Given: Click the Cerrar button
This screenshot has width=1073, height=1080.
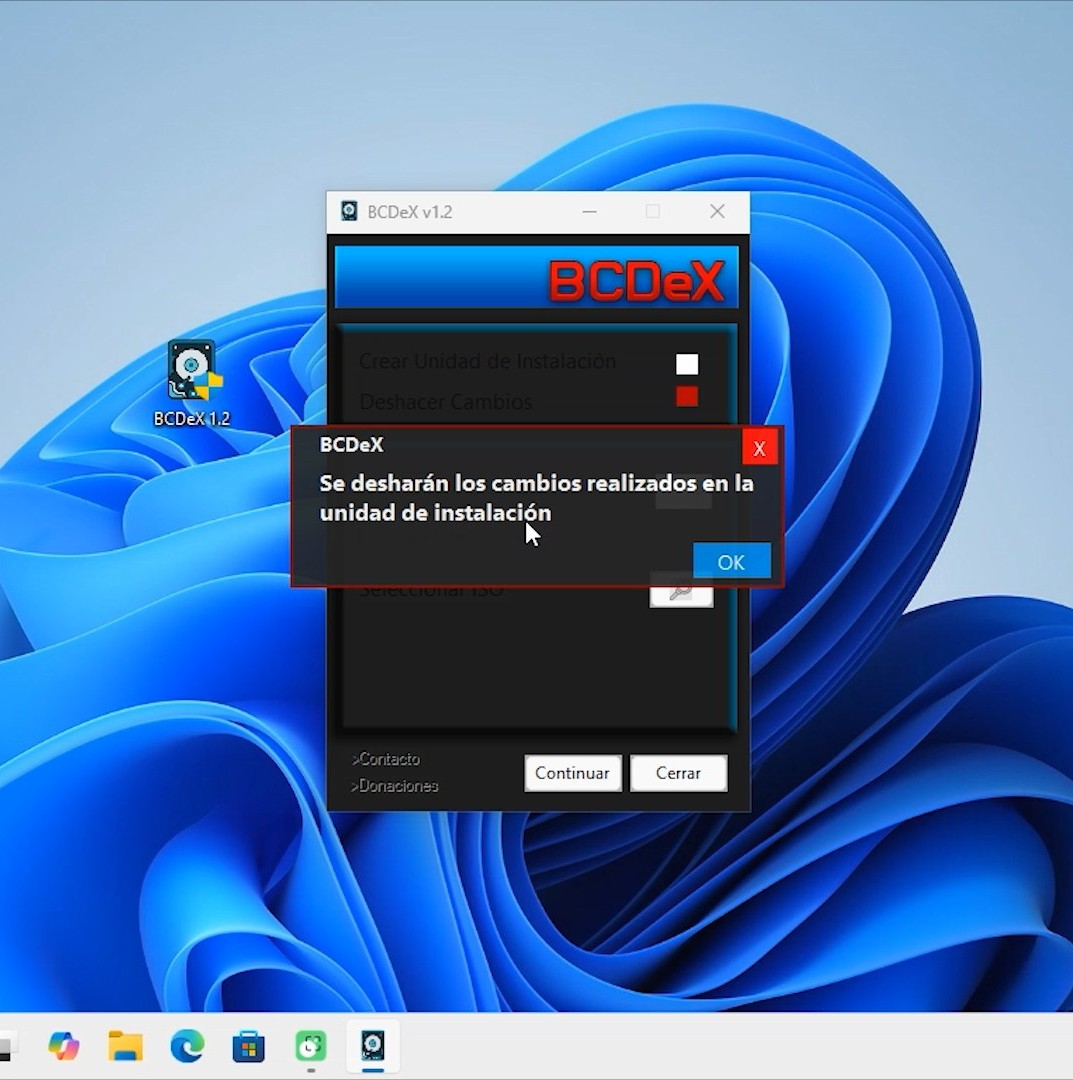Looking at the screenshot, I should [678, 773].
